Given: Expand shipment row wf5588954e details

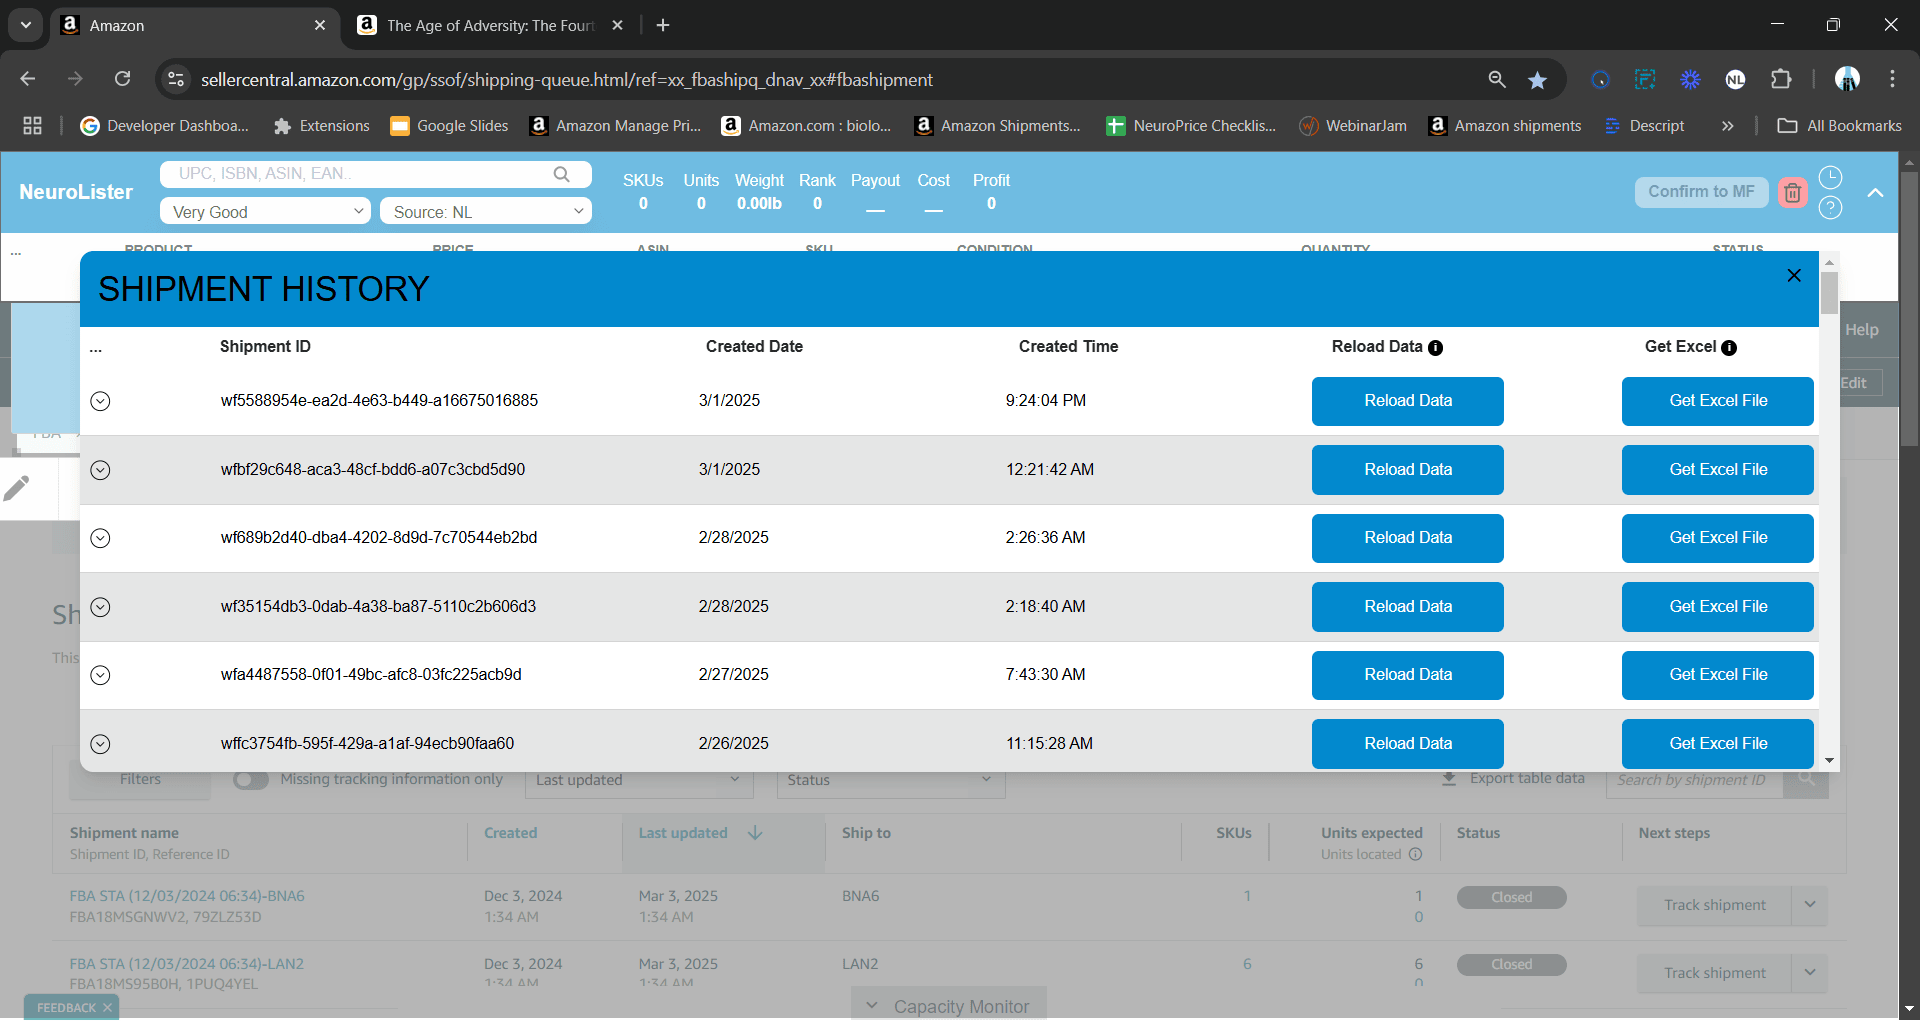Looking at the screenshot, I should 100,402.
